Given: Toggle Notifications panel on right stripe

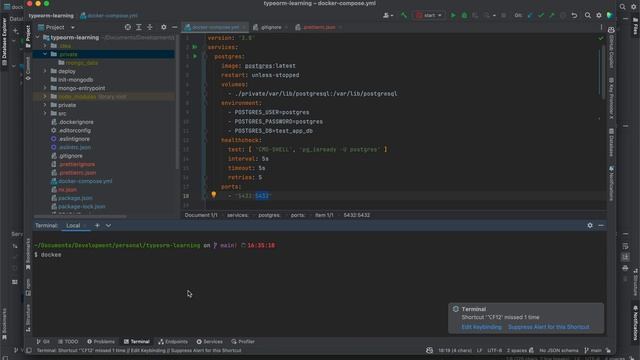Looking at the screenshot, I should pos(611,183).
